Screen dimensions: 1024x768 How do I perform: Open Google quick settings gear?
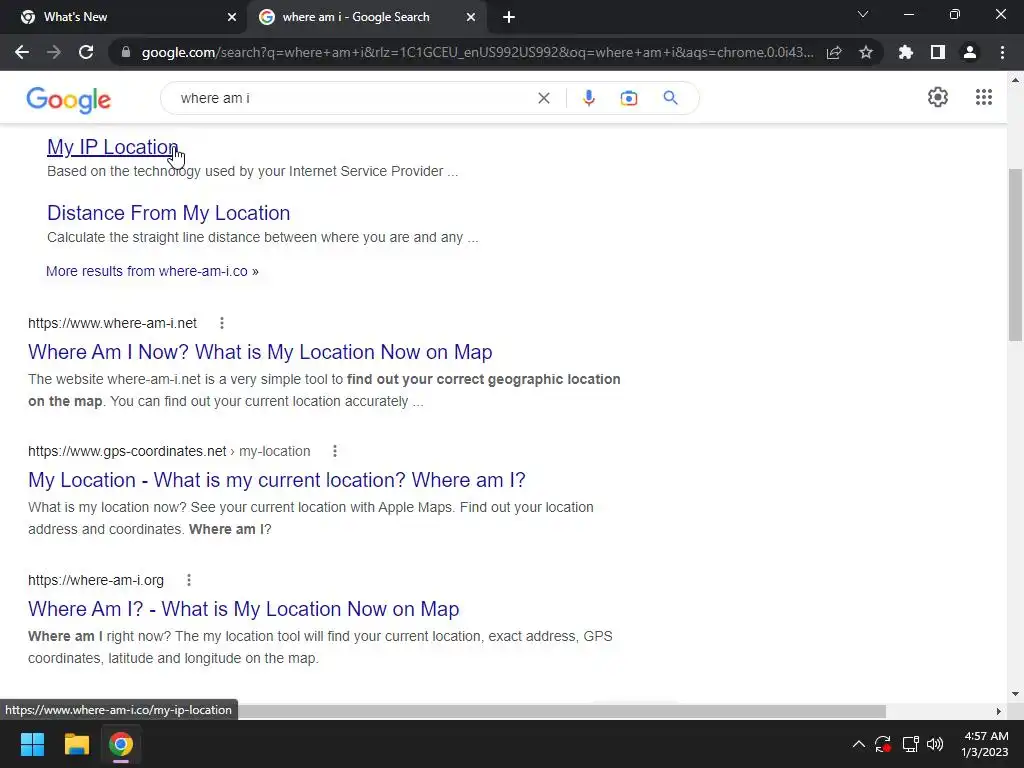[x=938, y=97]
